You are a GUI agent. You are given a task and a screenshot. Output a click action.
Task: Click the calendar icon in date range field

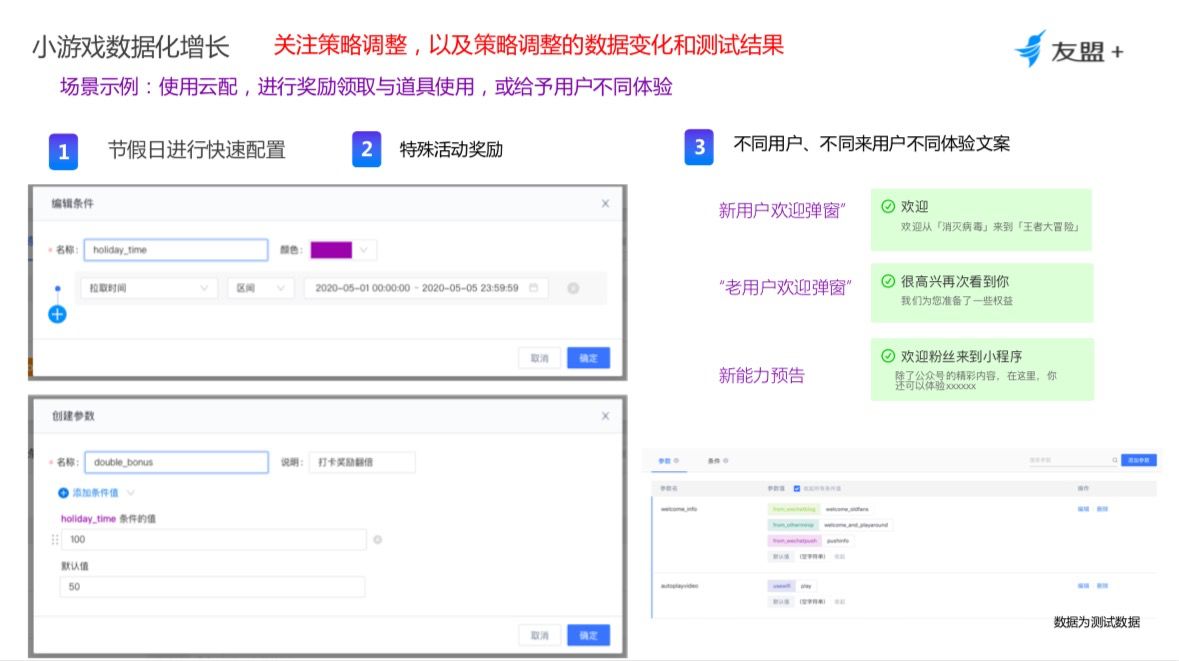[534, 288]
